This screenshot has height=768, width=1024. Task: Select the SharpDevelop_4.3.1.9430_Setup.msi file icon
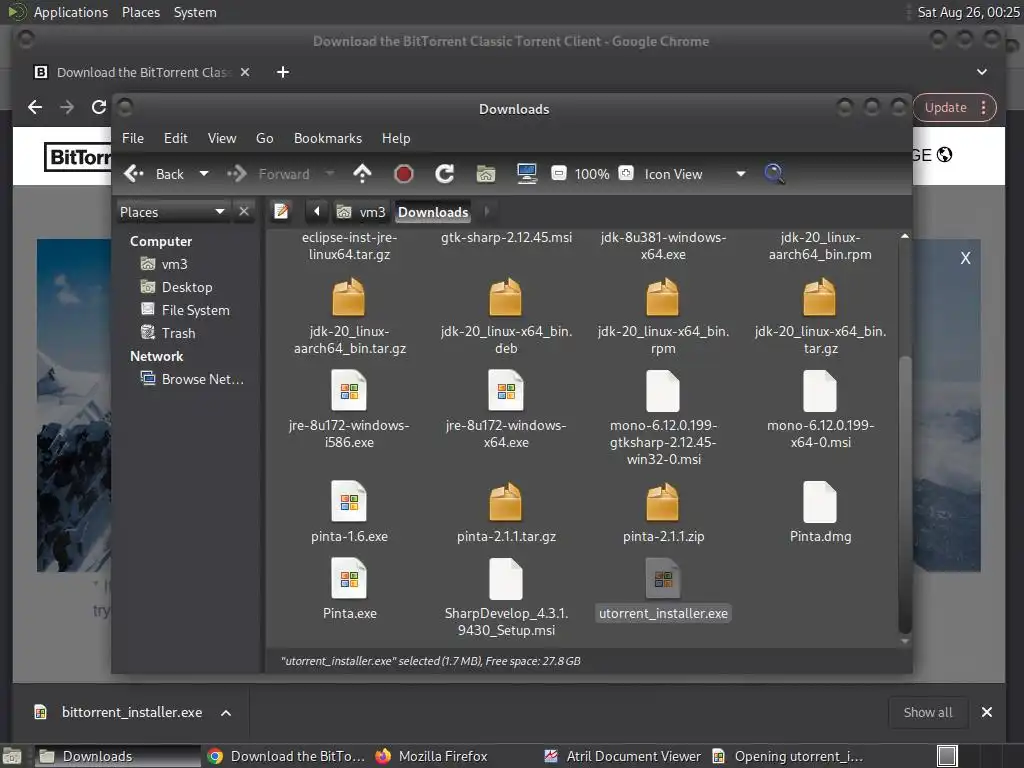(505, 579)
